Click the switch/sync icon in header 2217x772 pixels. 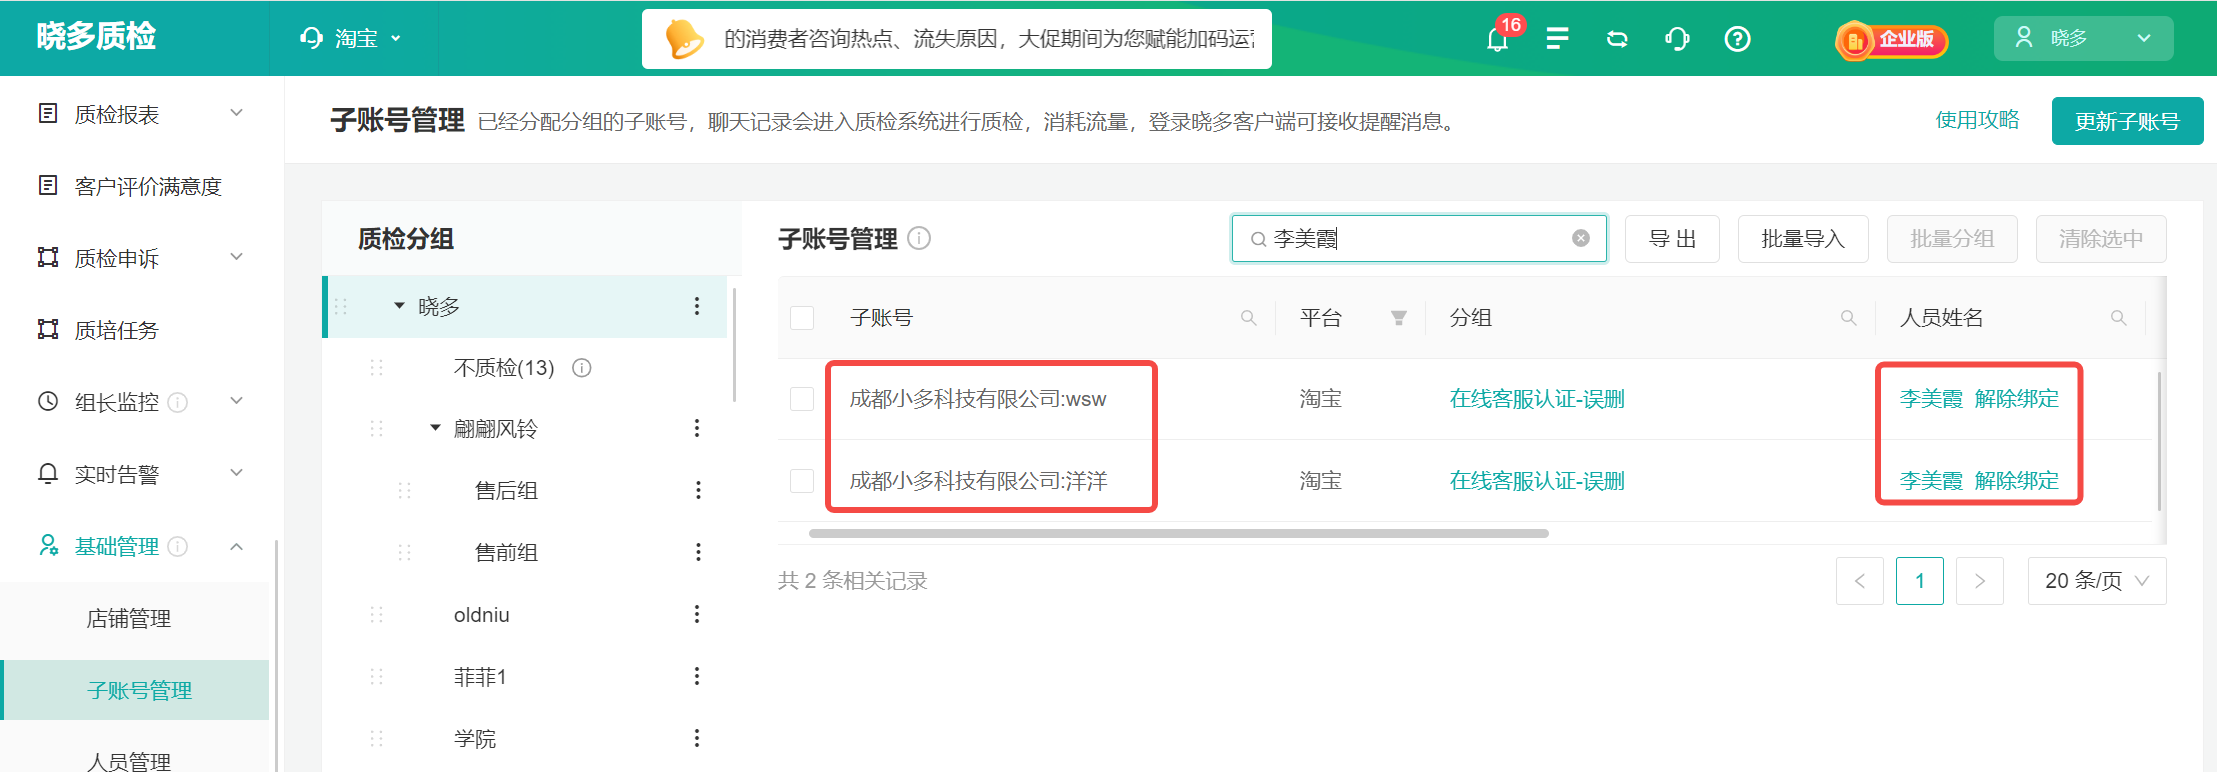pos(1617,38)
